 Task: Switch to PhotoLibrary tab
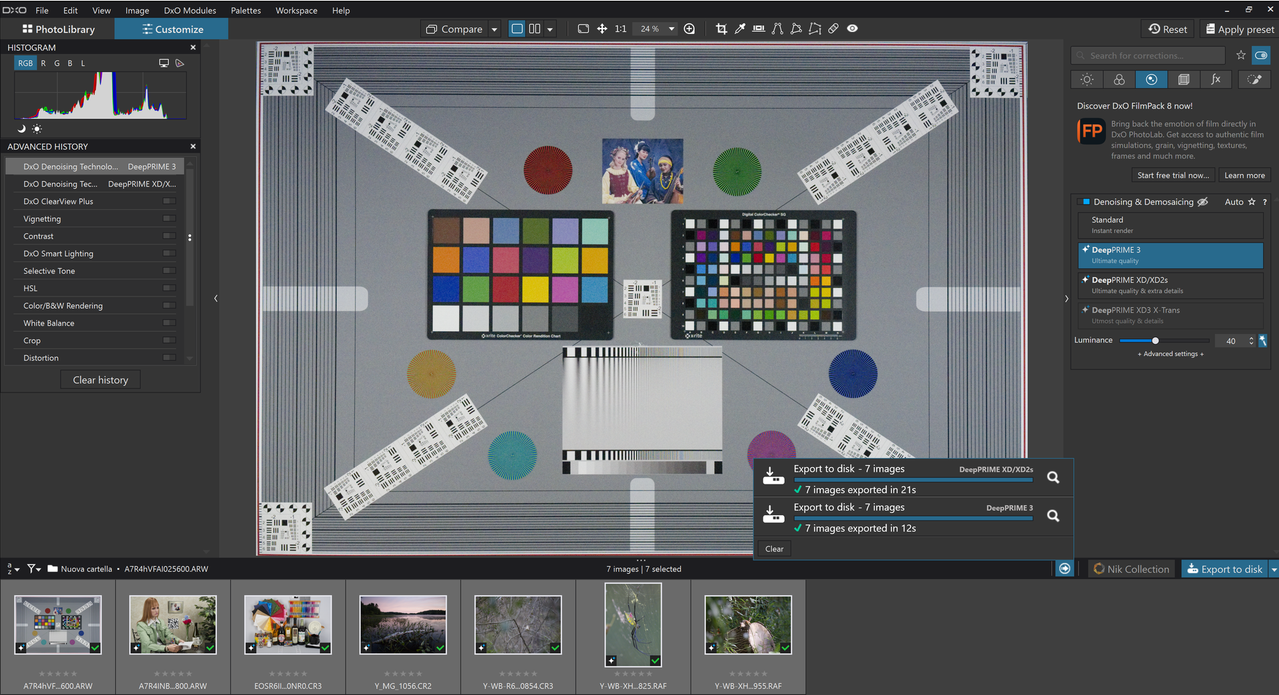(57, 29)
